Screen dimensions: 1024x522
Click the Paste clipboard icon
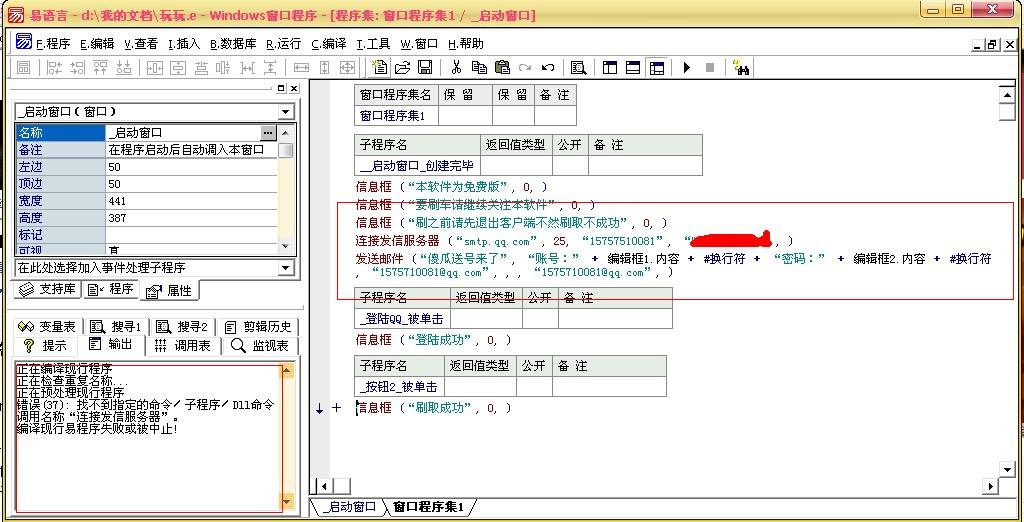[x=502, y=67]
